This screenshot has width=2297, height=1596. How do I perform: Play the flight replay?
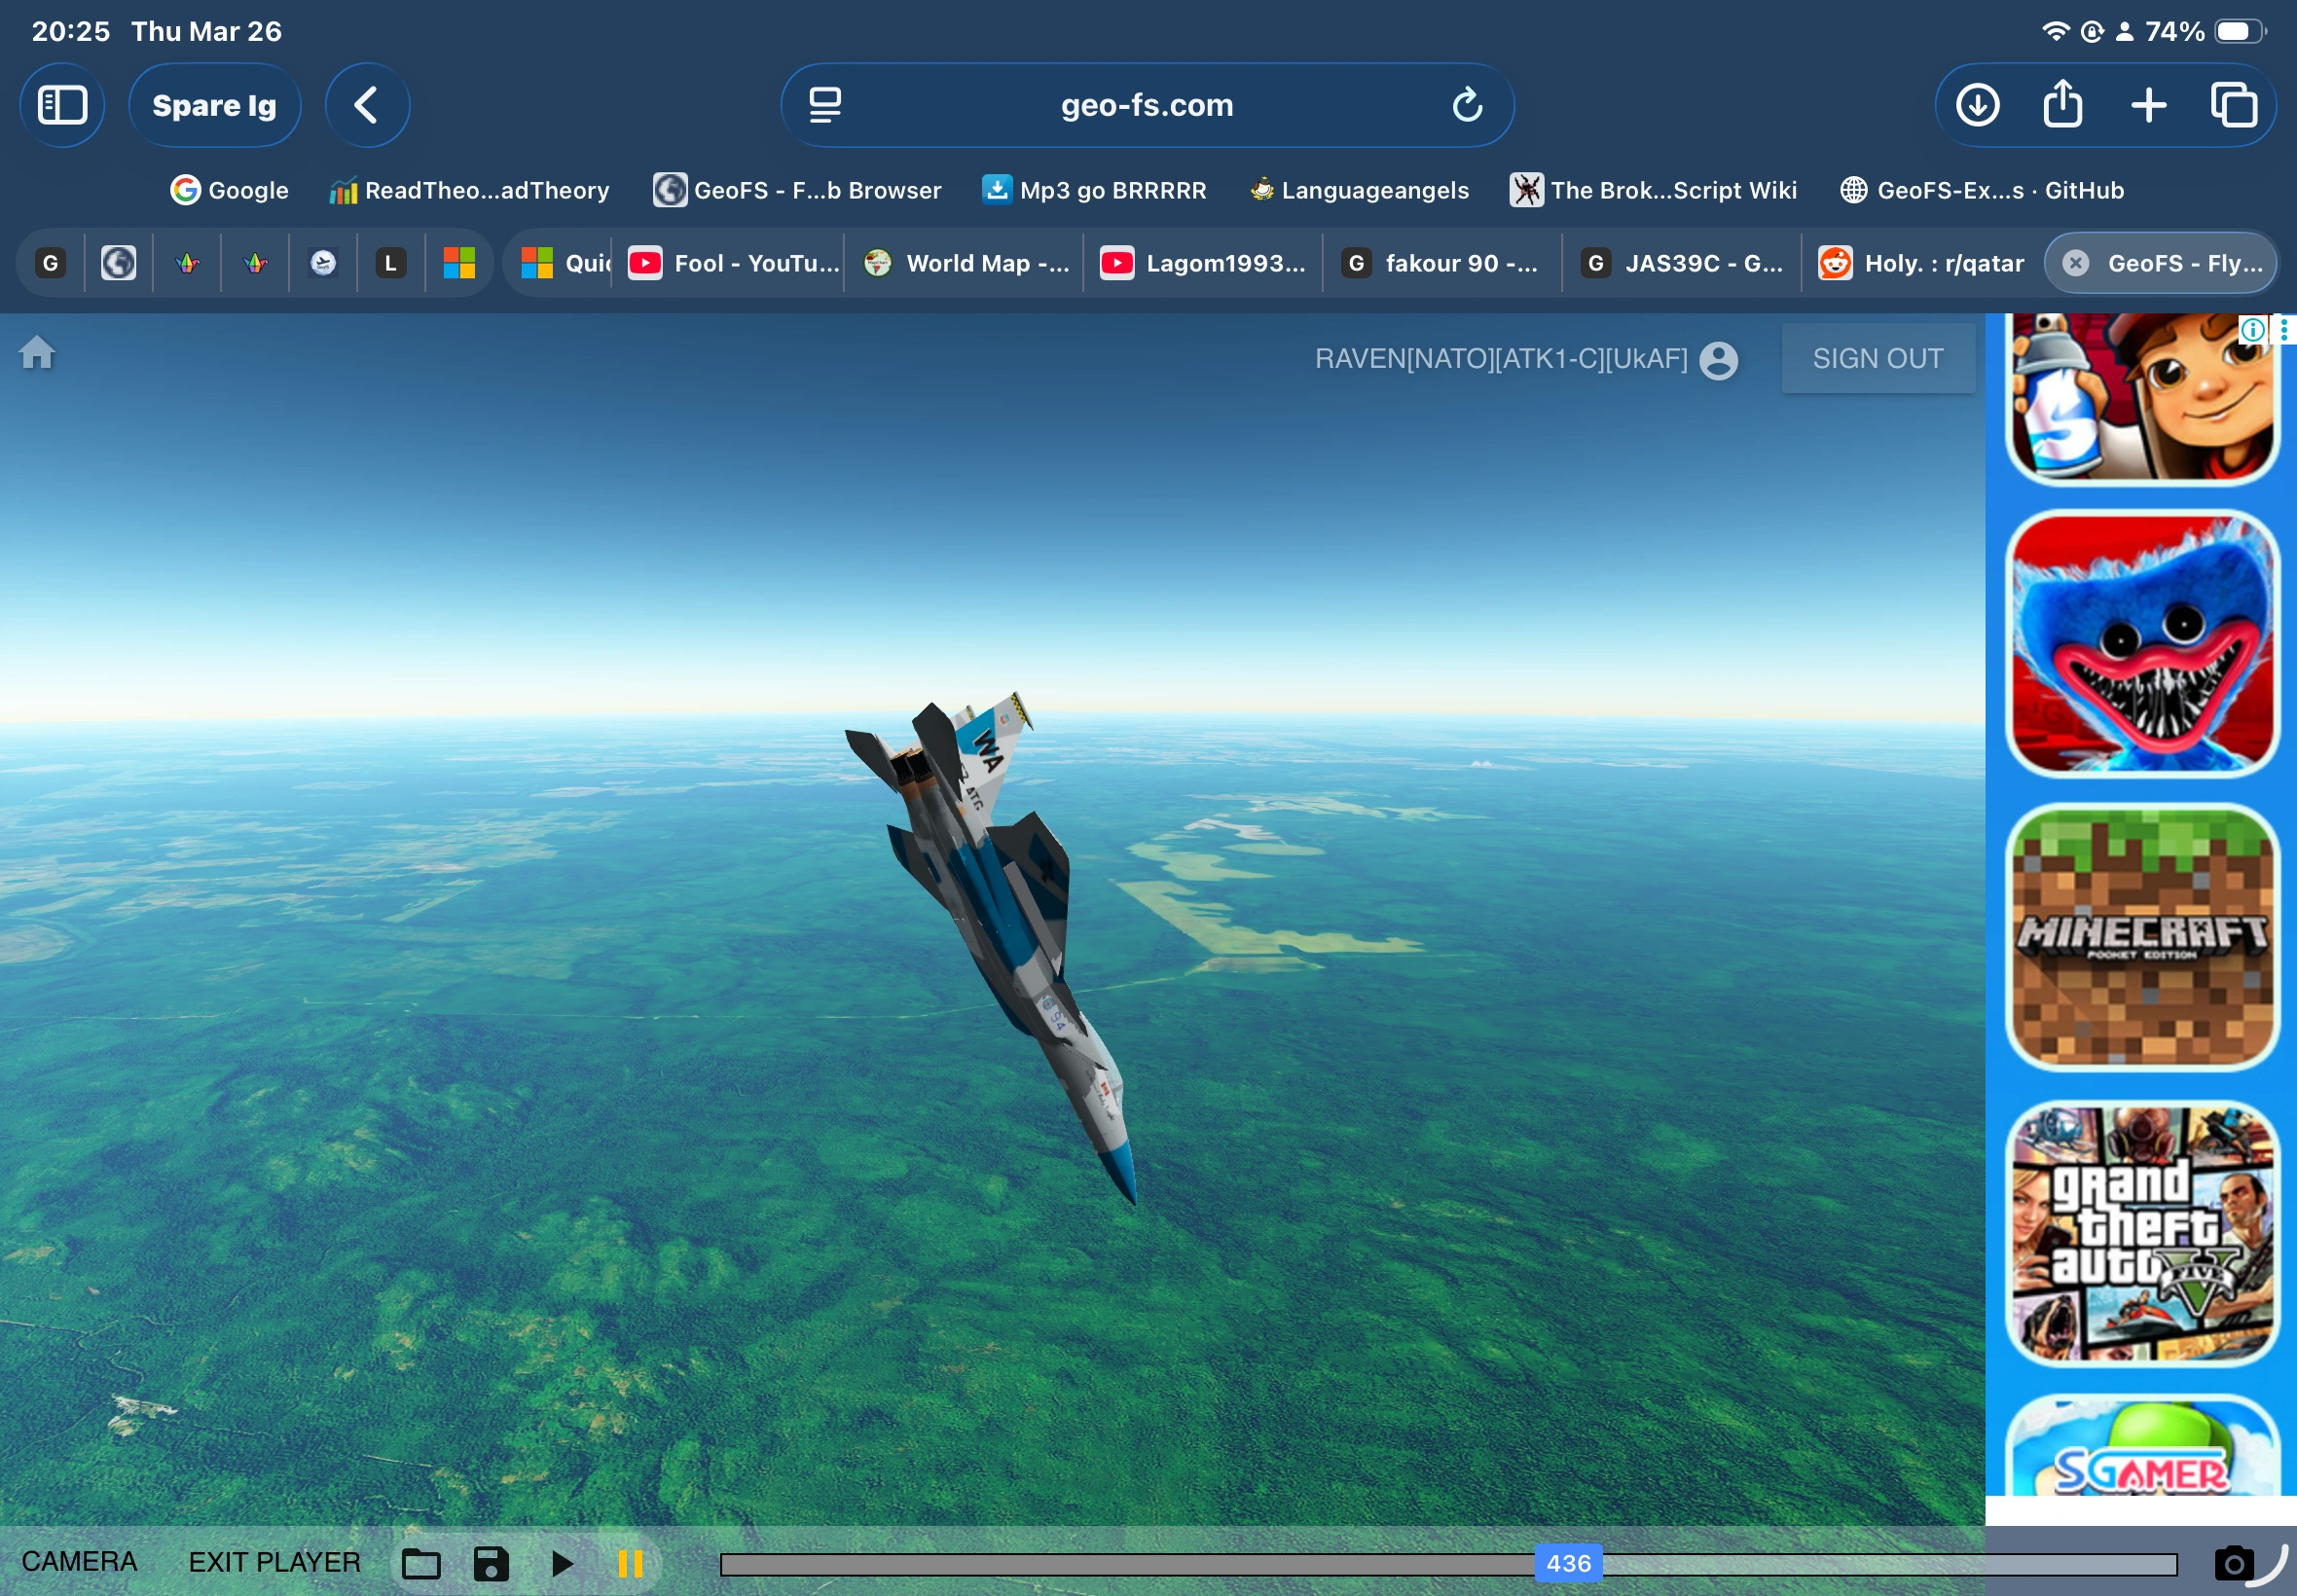click(563, 1563)
